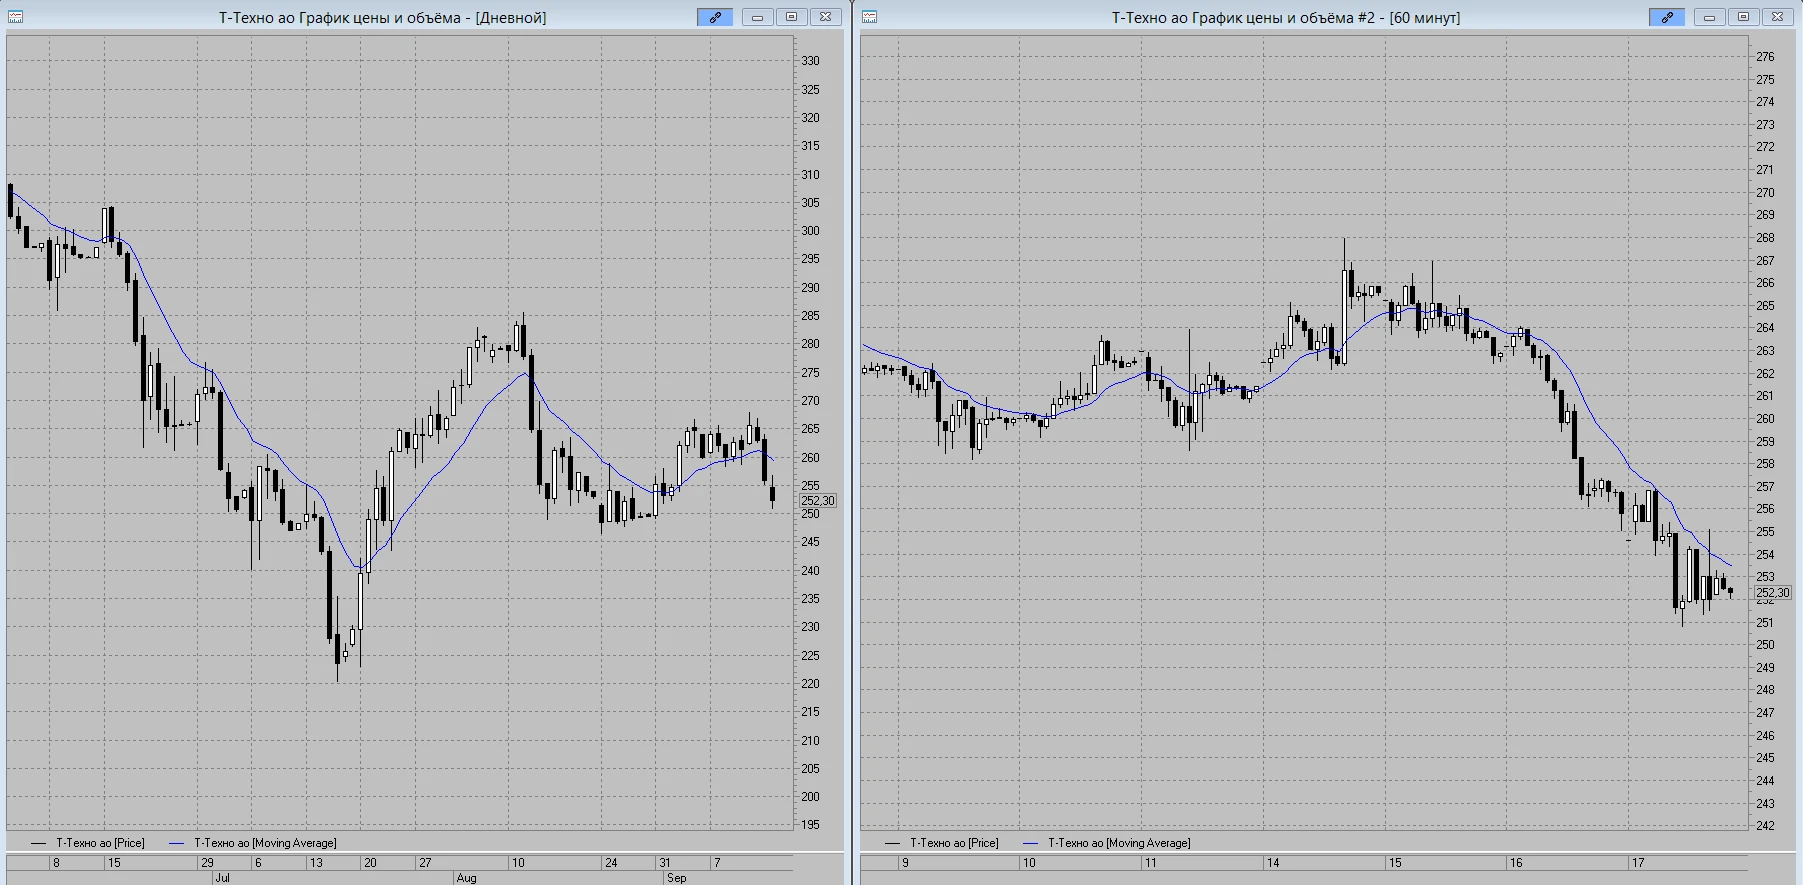The height and width of the screenshot is (885, 1803).
Task: Click the 252,30 price marker on the daily axis
Action: [817, 501]
